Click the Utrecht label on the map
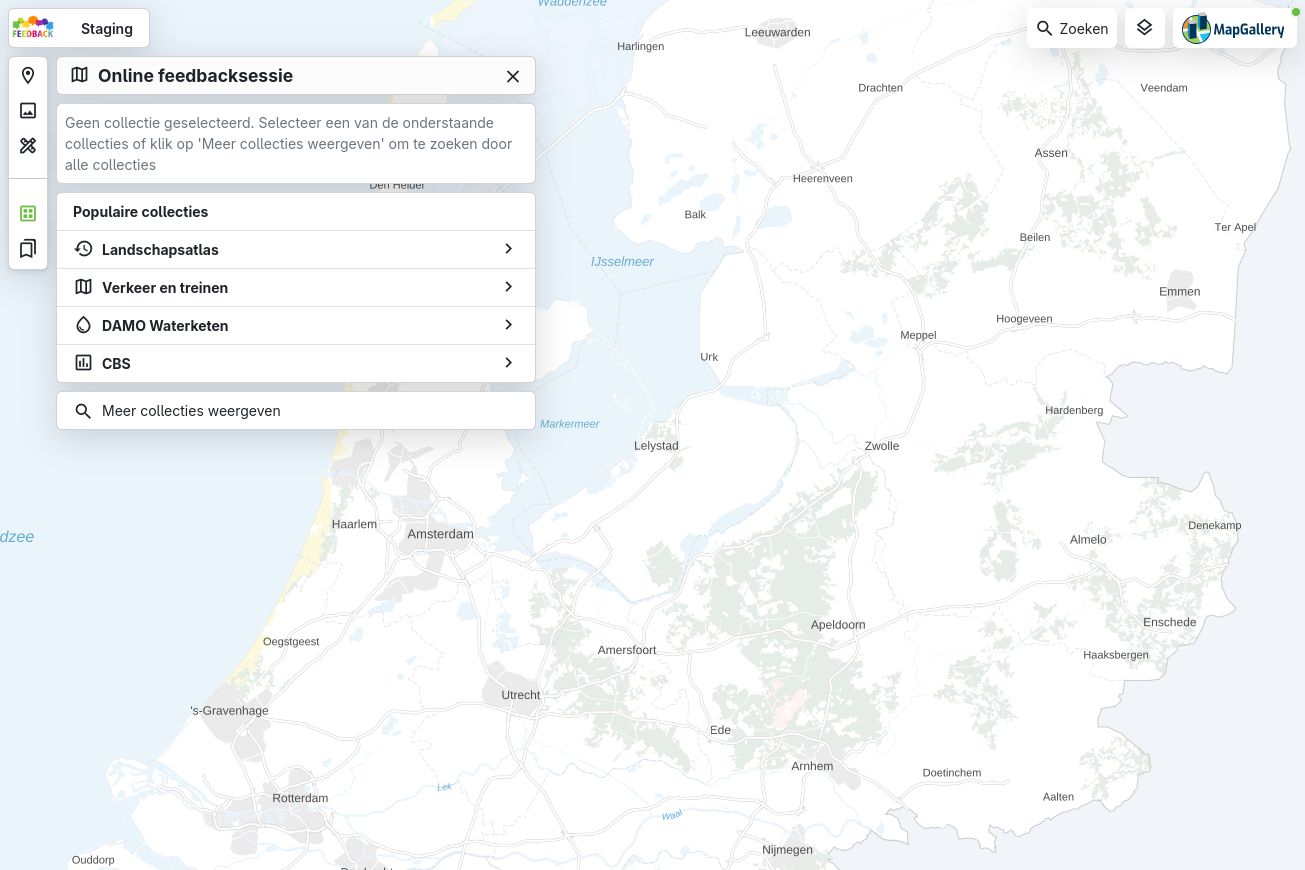Viewport: 1305px width, 870px height. (521, 695)
